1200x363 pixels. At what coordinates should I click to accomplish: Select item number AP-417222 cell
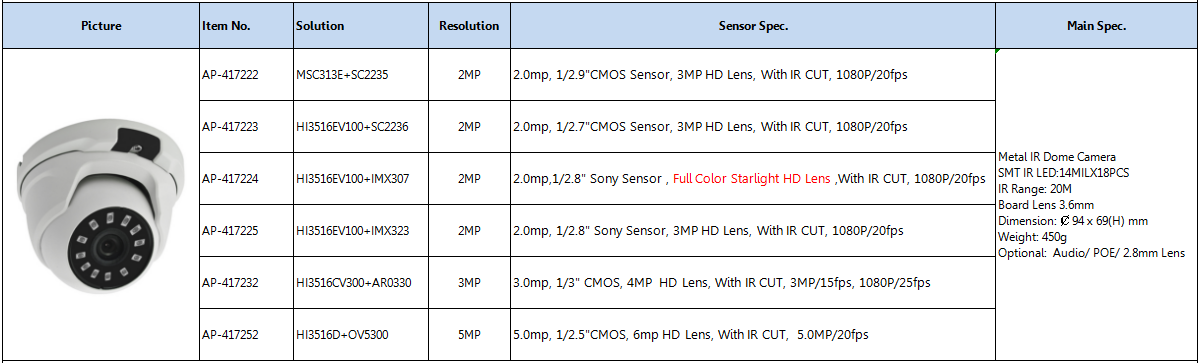(x=246, y=75)
